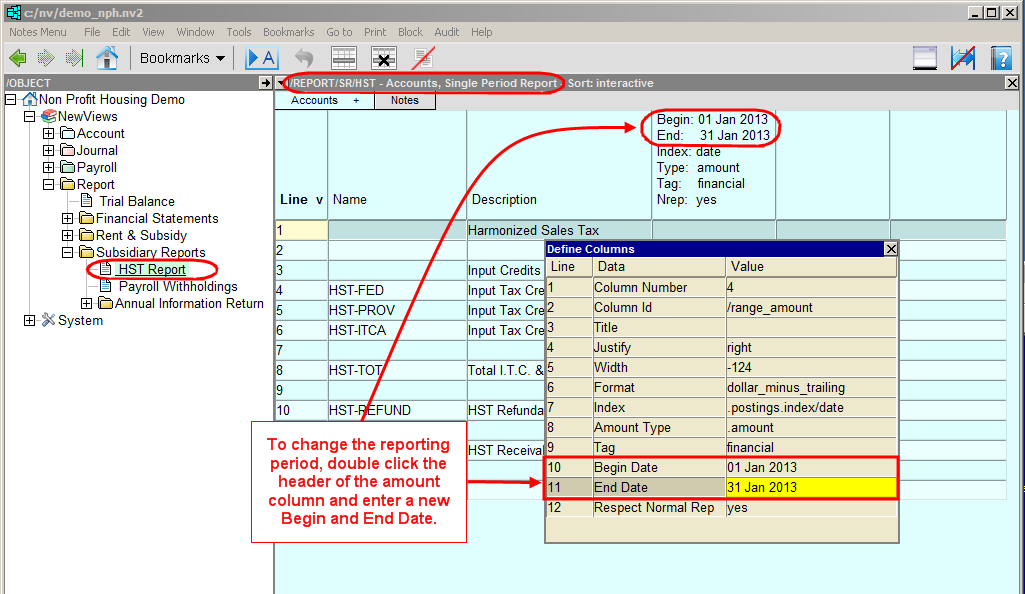
Task: Click the delete row icon with X
Action: (384, 58)
